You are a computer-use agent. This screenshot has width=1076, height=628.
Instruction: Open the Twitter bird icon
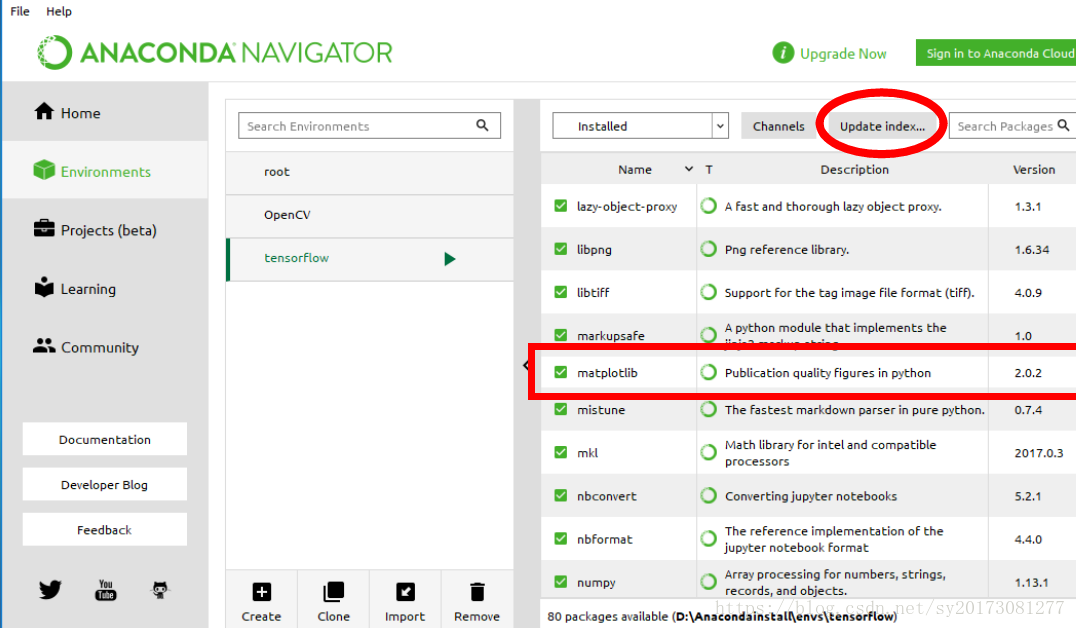coord(50,590)
